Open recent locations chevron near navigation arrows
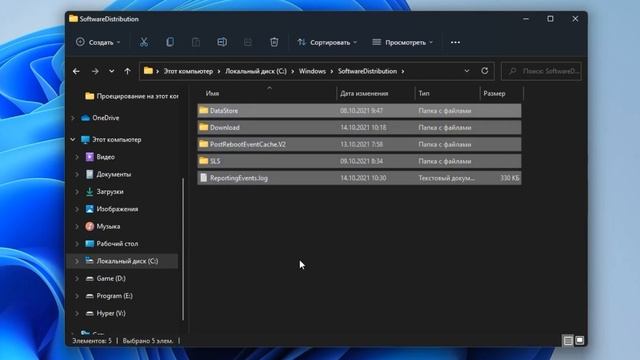Screen dimensions: 640x360 point(111,71)
